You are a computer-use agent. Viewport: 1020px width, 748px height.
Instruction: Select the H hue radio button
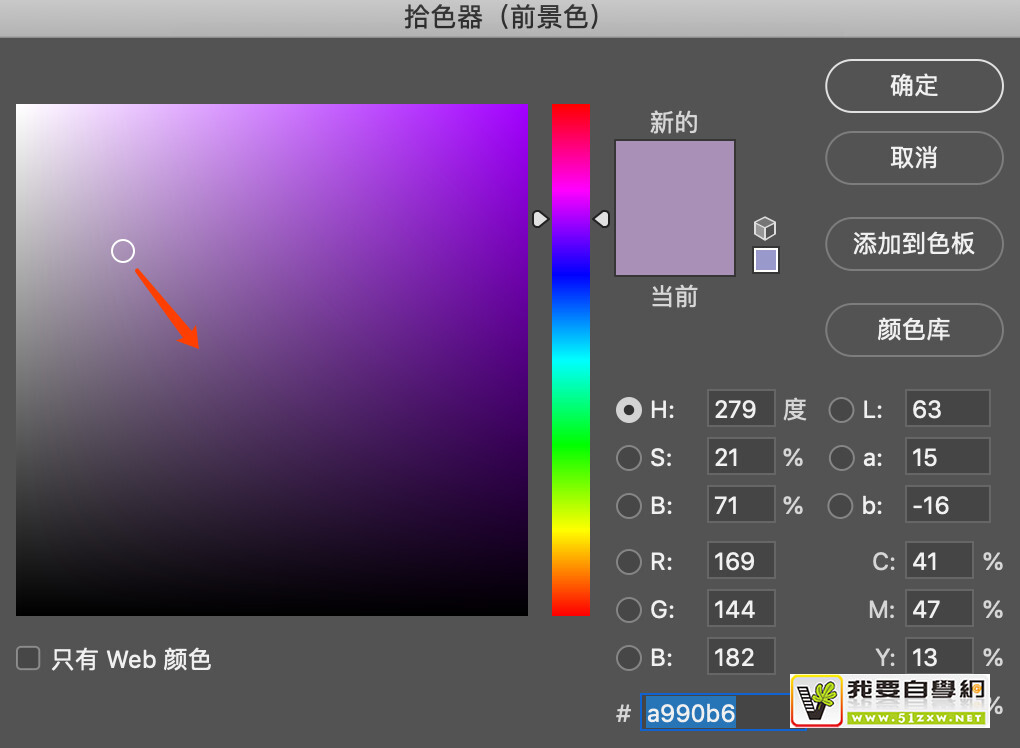629,409
